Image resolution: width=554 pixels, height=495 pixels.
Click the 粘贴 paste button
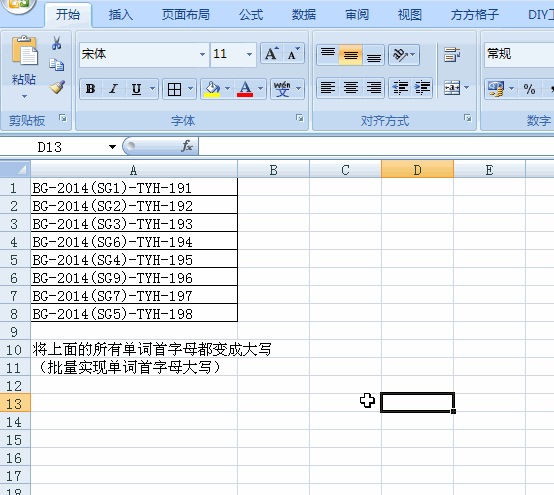click(24, 67)
